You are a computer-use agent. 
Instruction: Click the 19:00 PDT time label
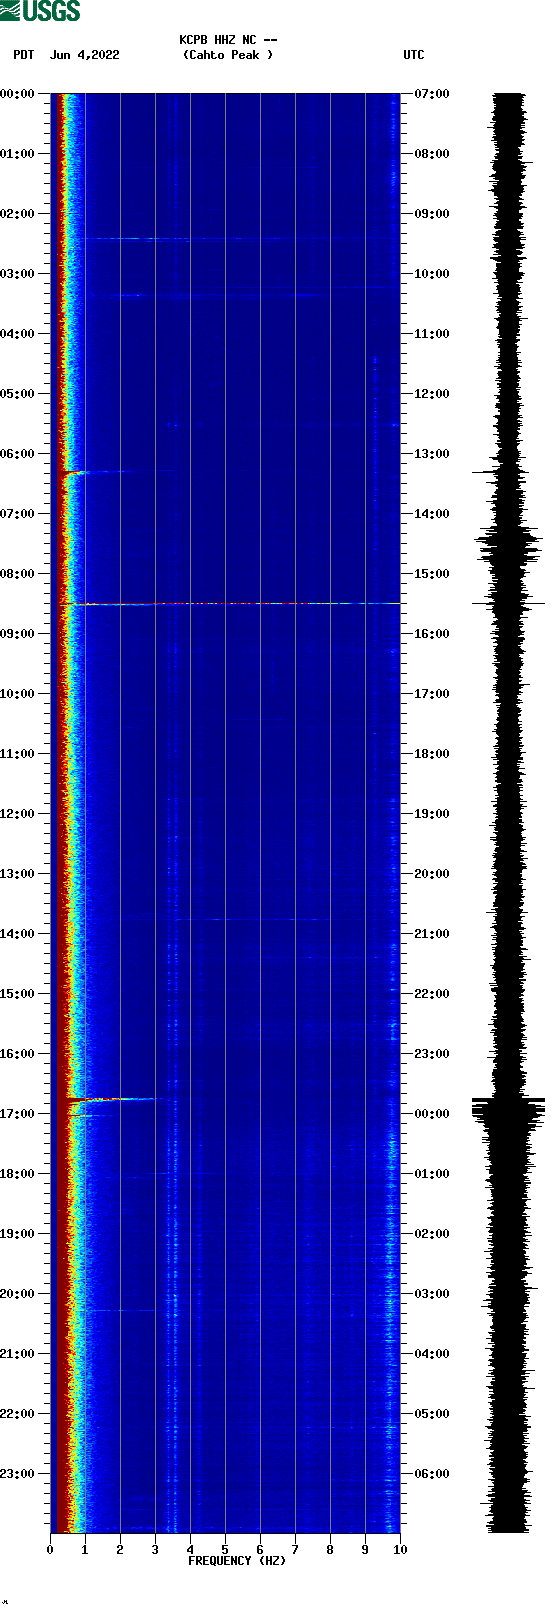[x=18, y=1234]
